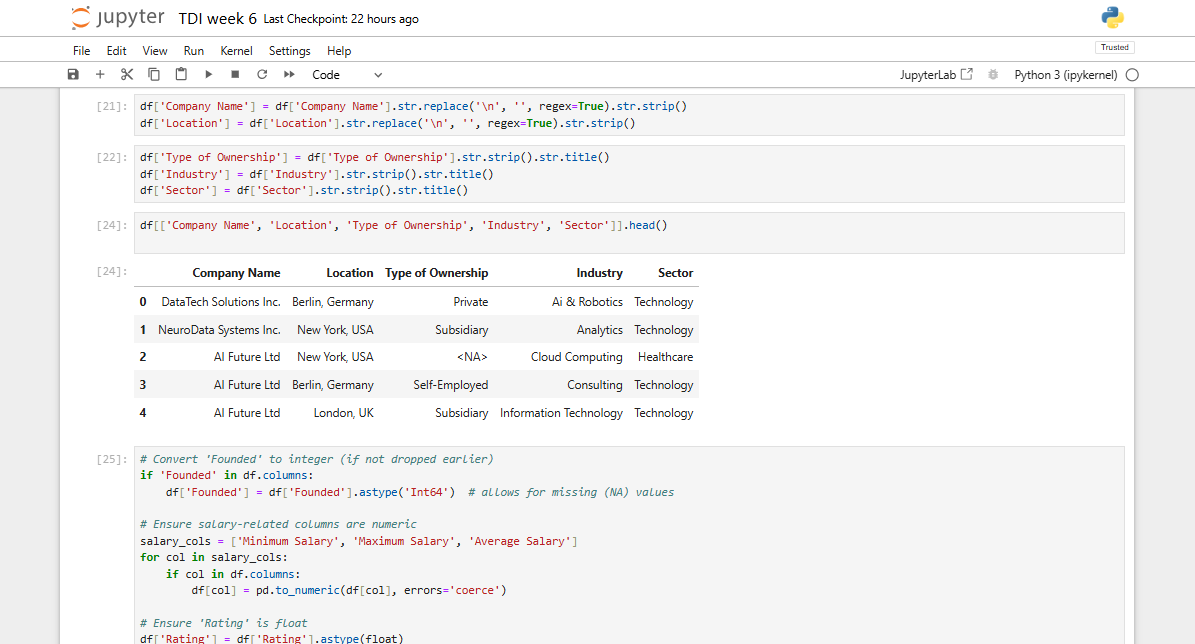Copy the selected cell
Image resolution: width=1195 pixels, height=644 pixels.
pyautogui.click(x=154, y=75)
